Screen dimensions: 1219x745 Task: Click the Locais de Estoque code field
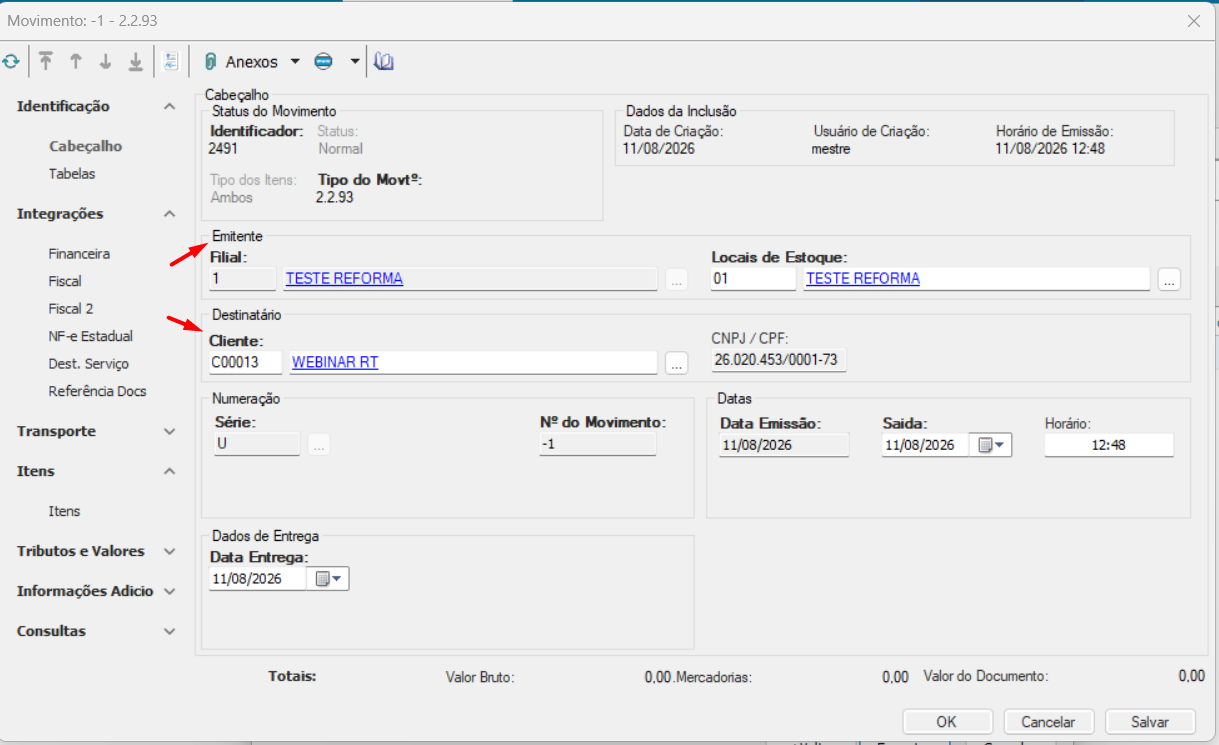753,279
